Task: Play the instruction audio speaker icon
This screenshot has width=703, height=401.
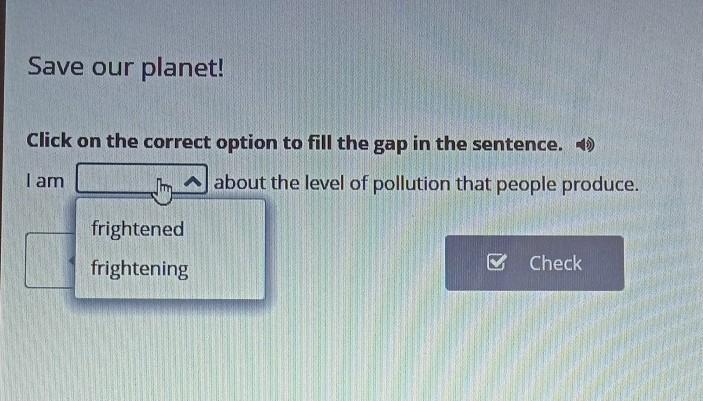Action: point(585,145)
